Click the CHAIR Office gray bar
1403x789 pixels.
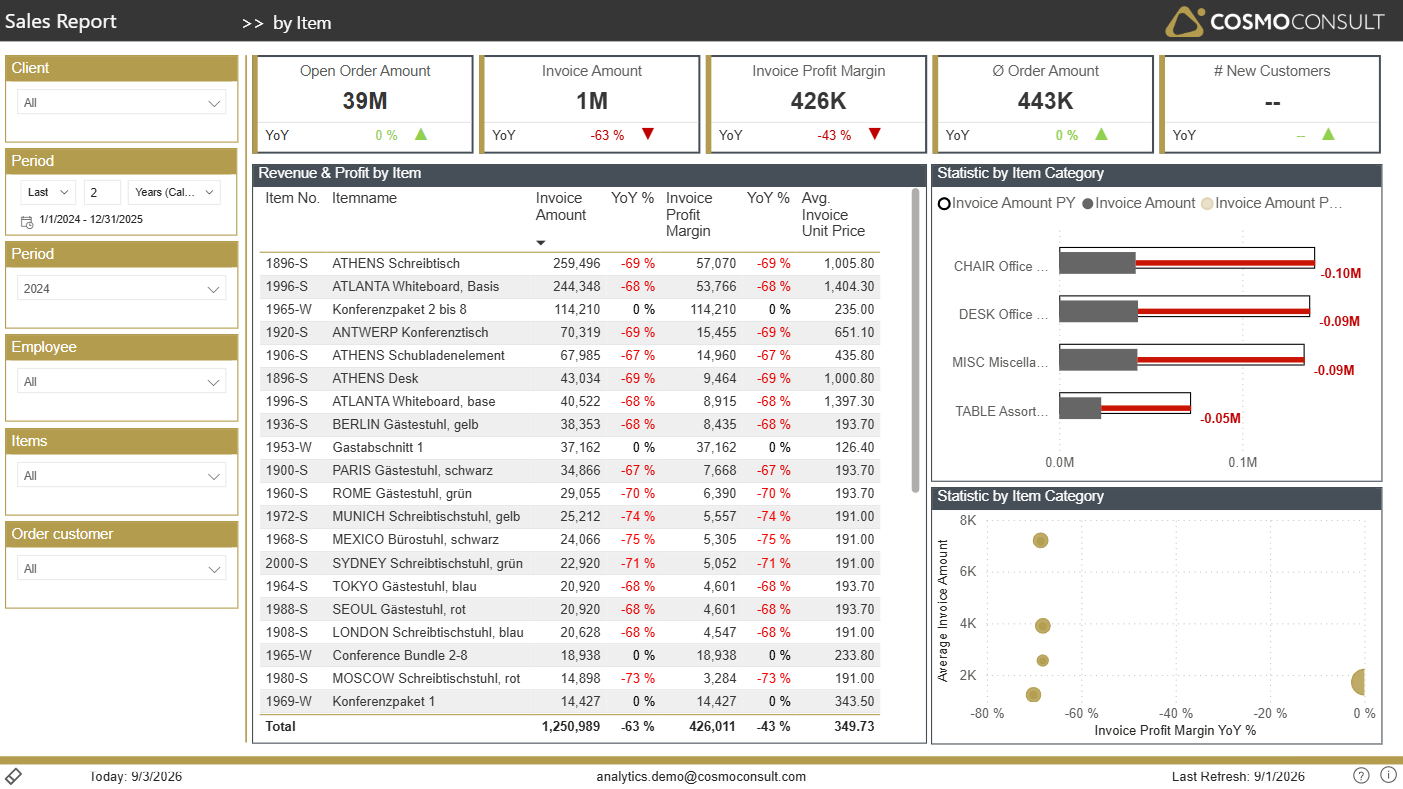(x=1097, y=263)
